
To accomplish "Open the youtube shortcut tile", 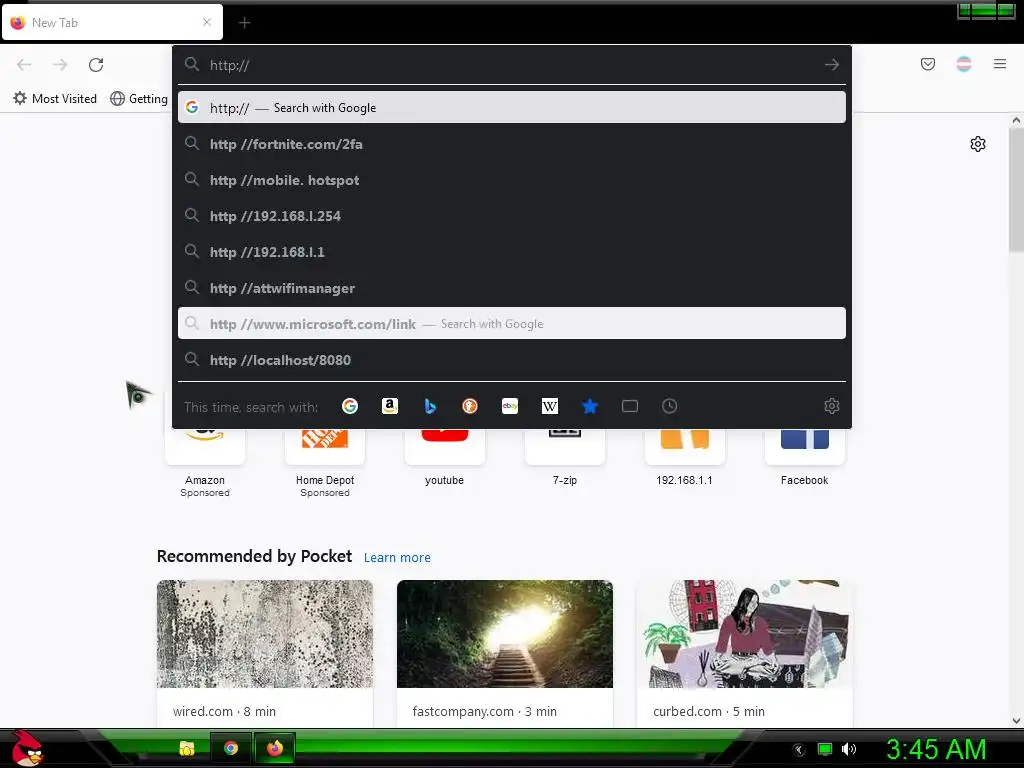I will point(445,457).
